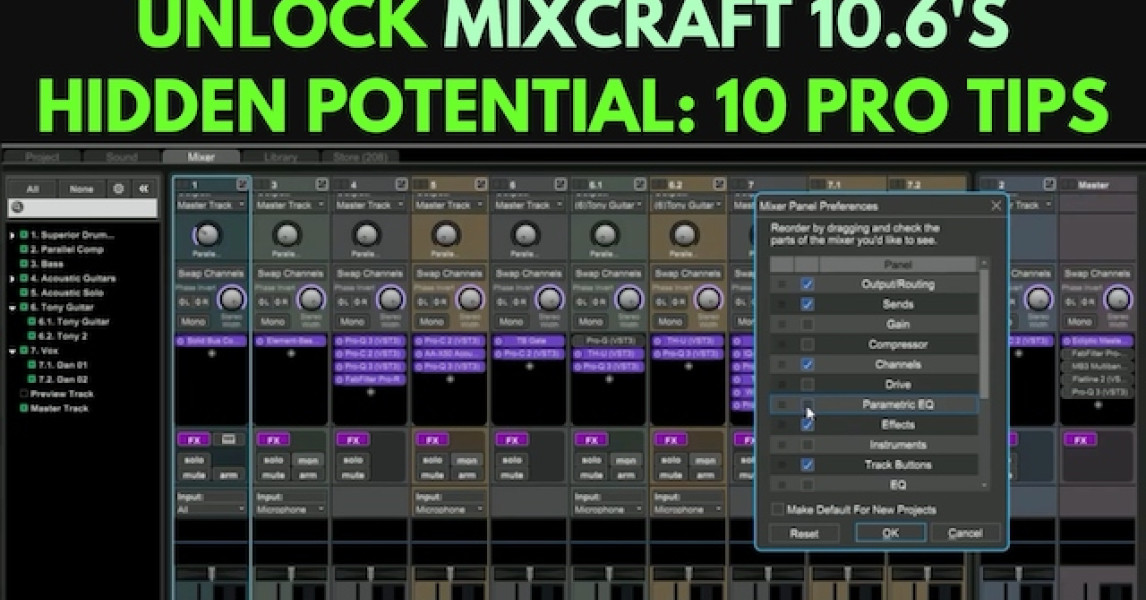Click Cancel in Mixer Panel Preferences
This screenshot has width=1146, height=600.
[965, 533]
